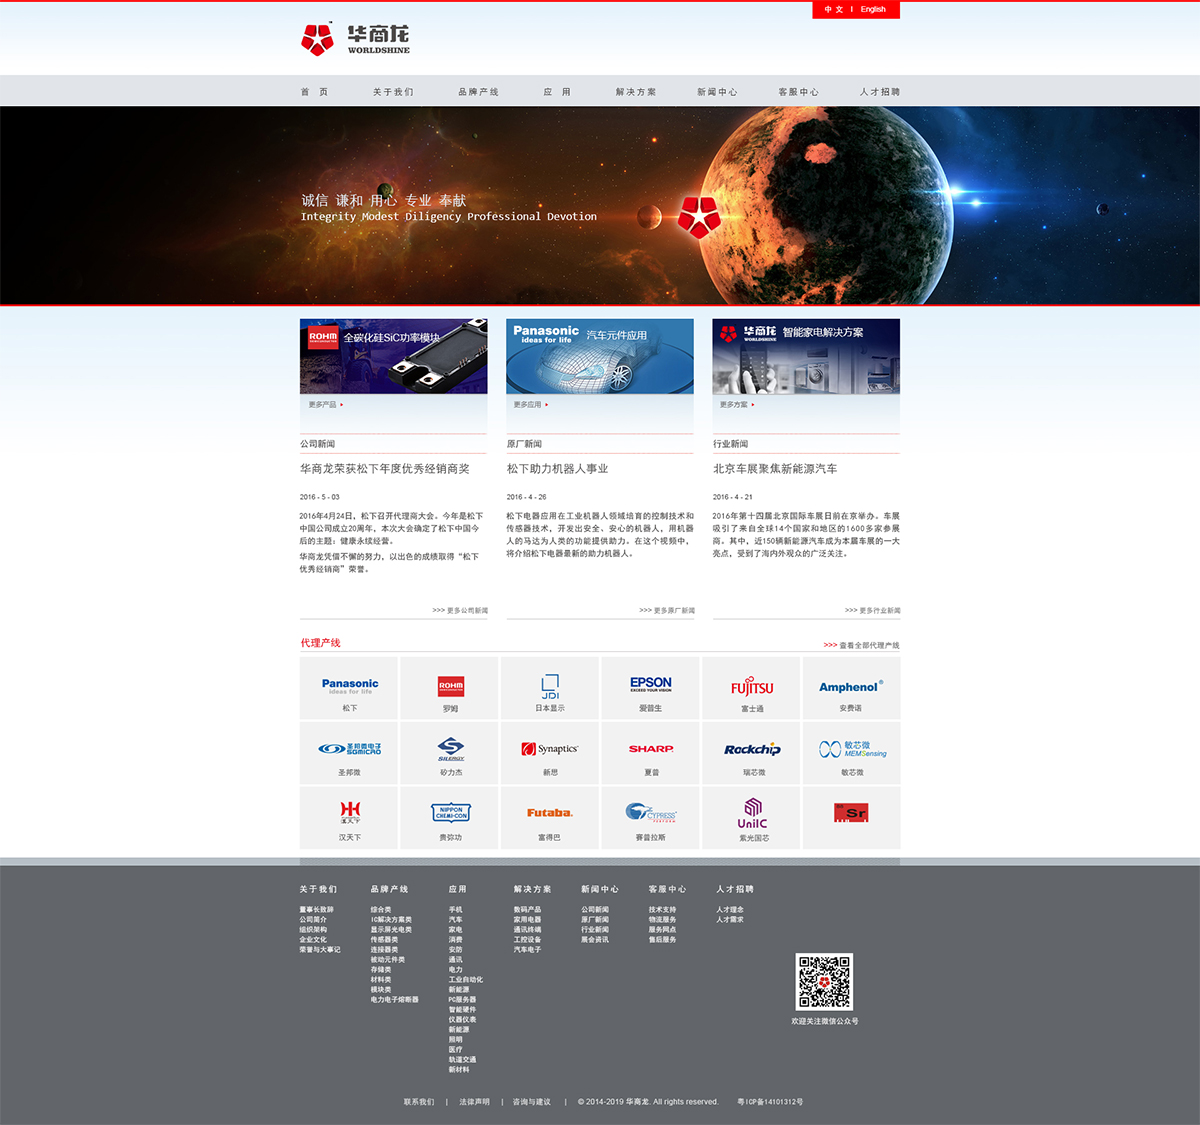Open footer link 组织架构
The height and width of the screenshot is (1125, 1200).
313,930
